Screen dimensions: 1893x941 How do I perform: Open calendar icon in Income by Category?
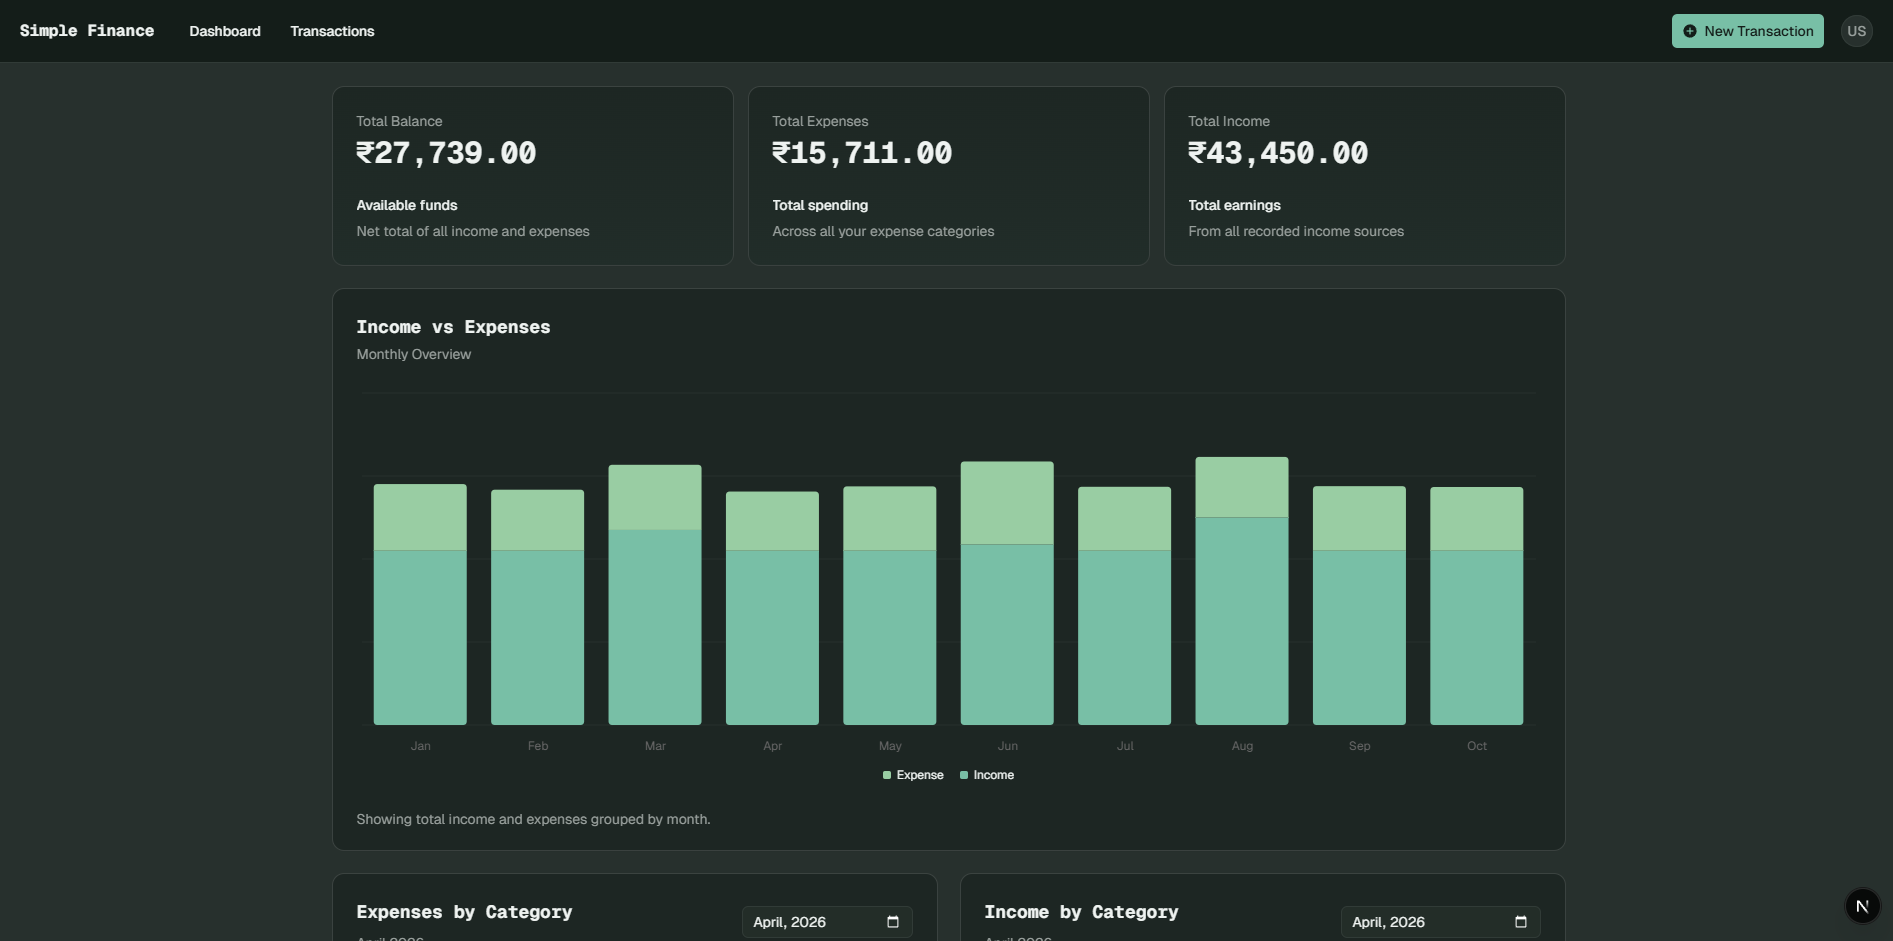[1520, 922]
